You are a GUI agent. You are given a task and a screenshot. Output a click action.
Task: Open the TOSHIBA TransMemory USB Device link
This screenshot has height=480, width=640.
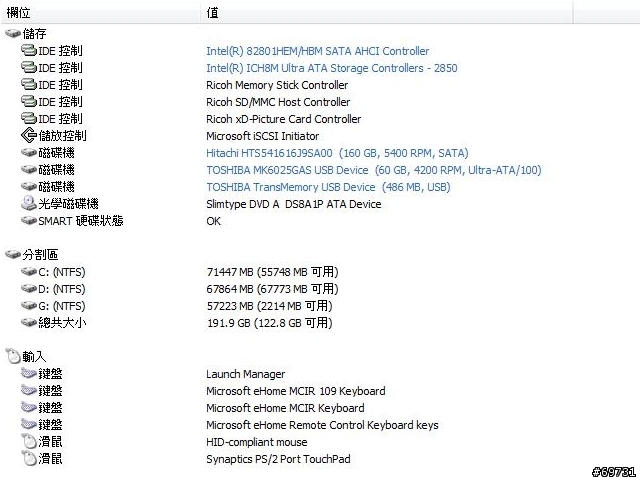tap(328, 187)
